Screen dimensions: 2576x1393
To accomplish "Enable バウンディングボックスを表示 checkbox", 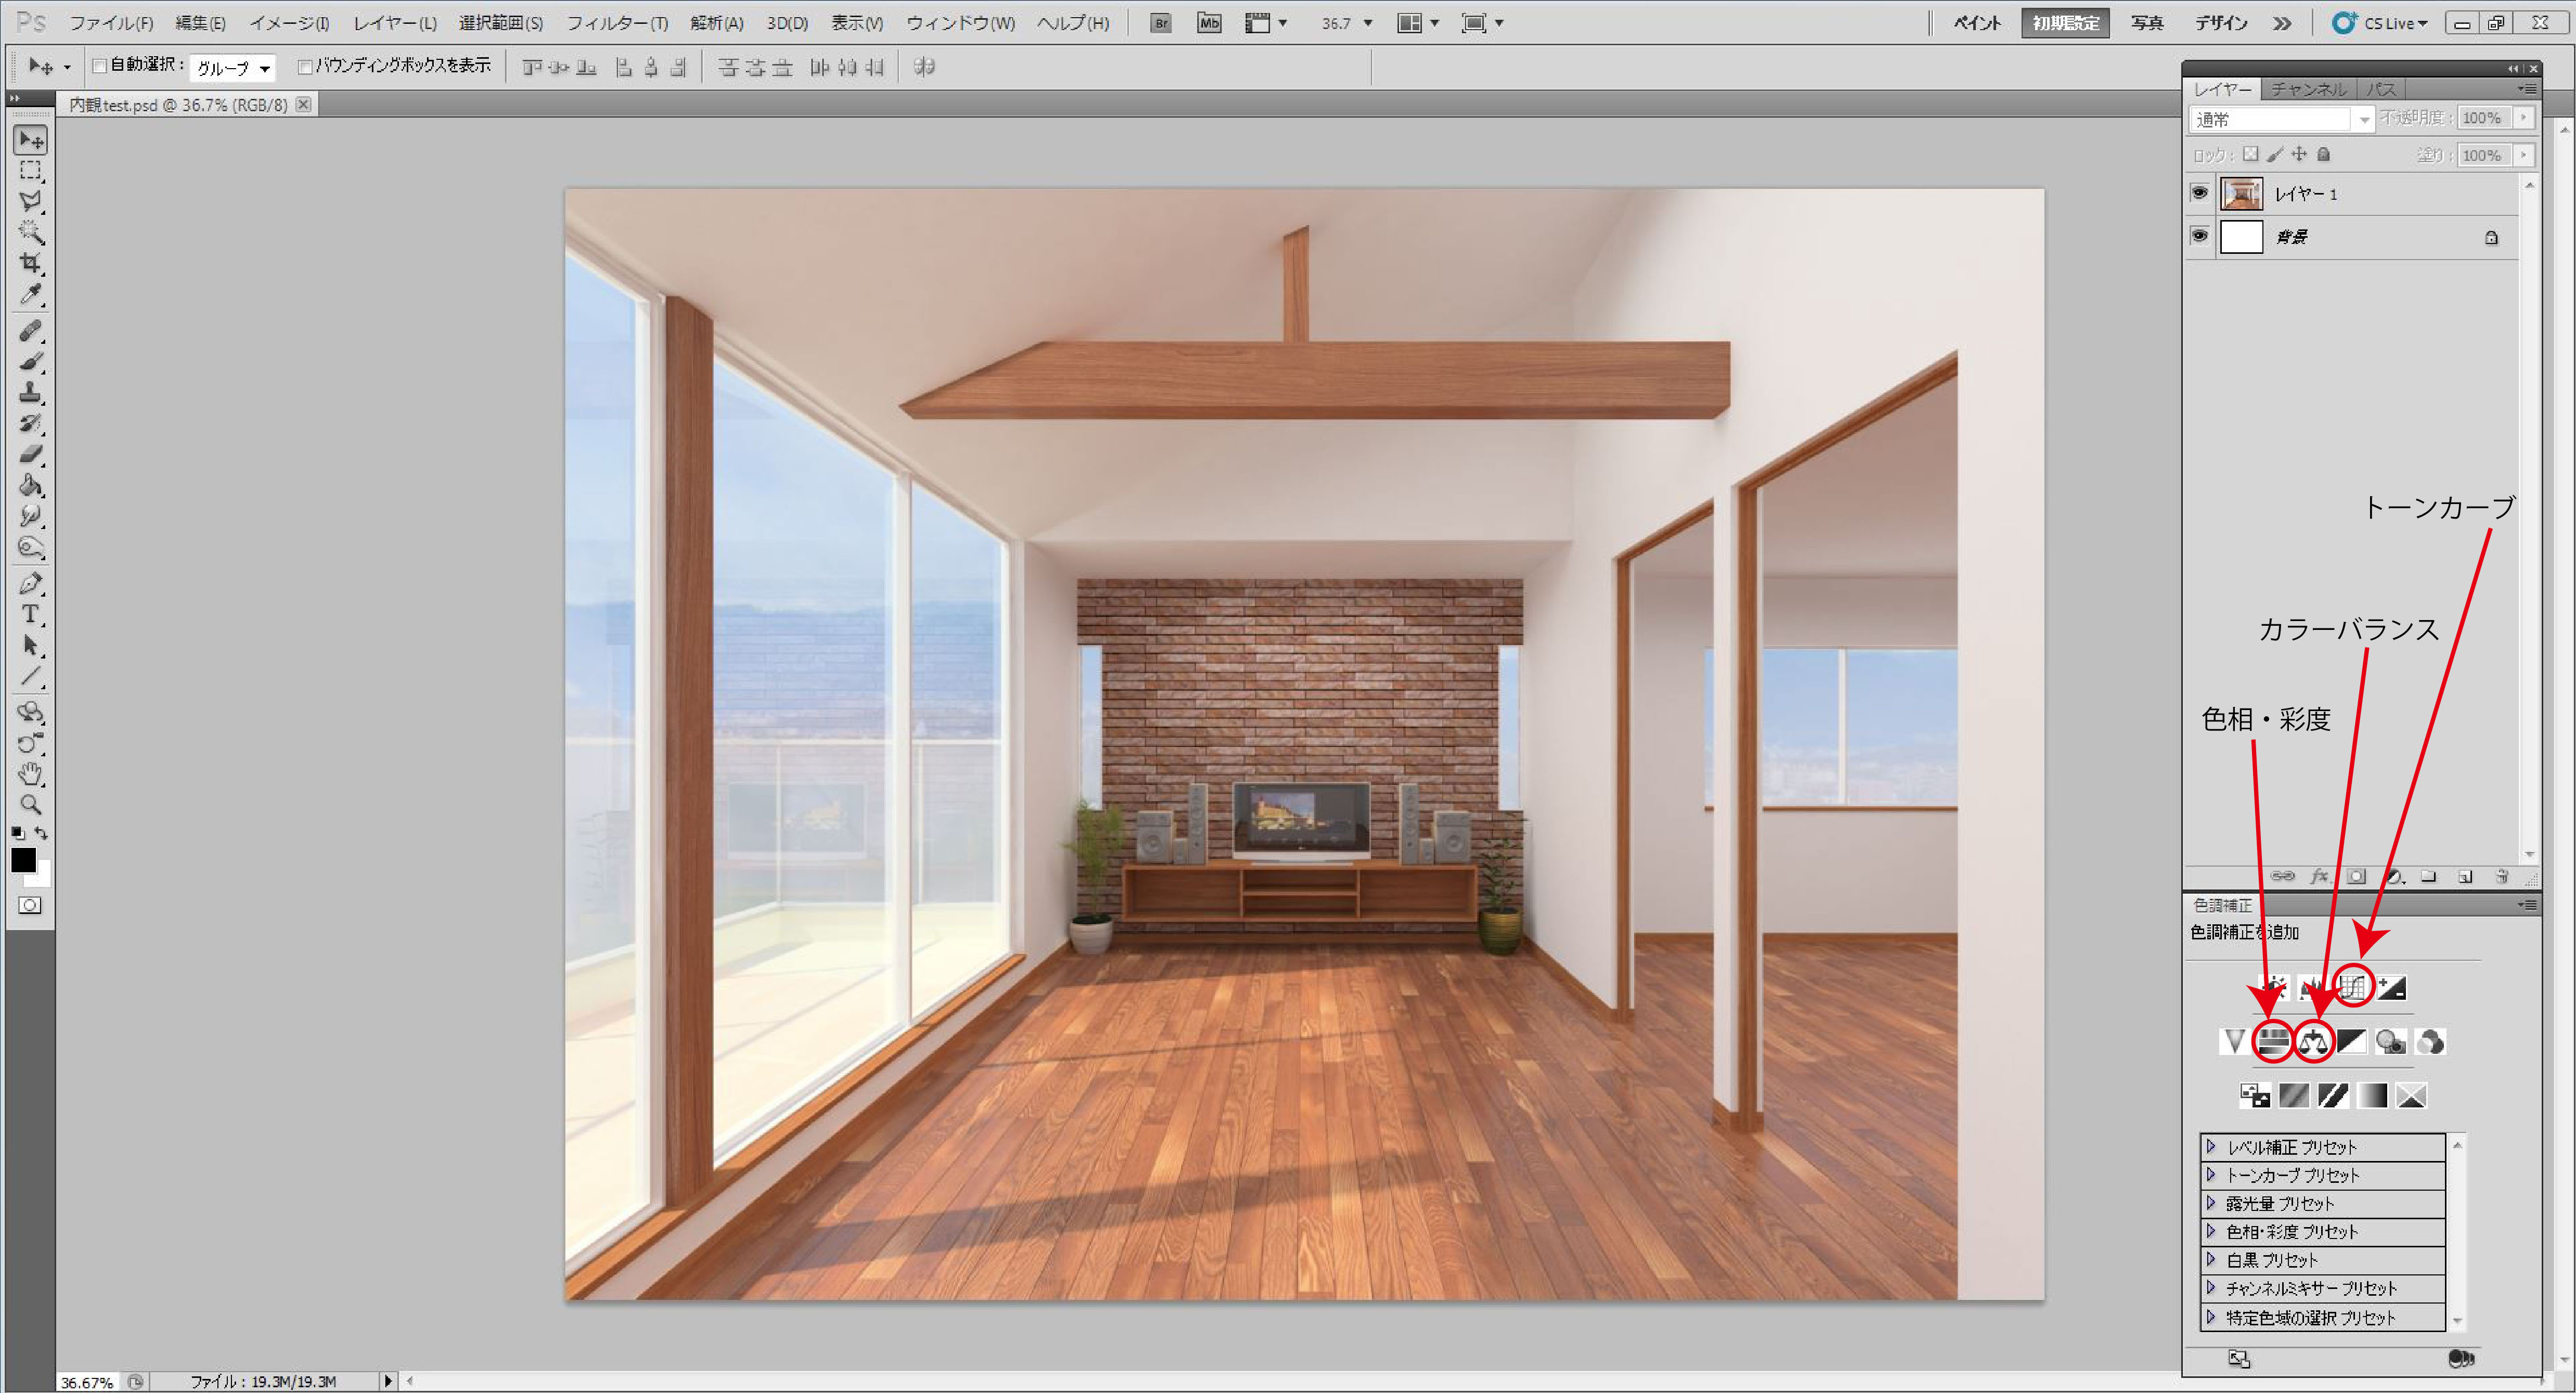I will pos(305,66).
